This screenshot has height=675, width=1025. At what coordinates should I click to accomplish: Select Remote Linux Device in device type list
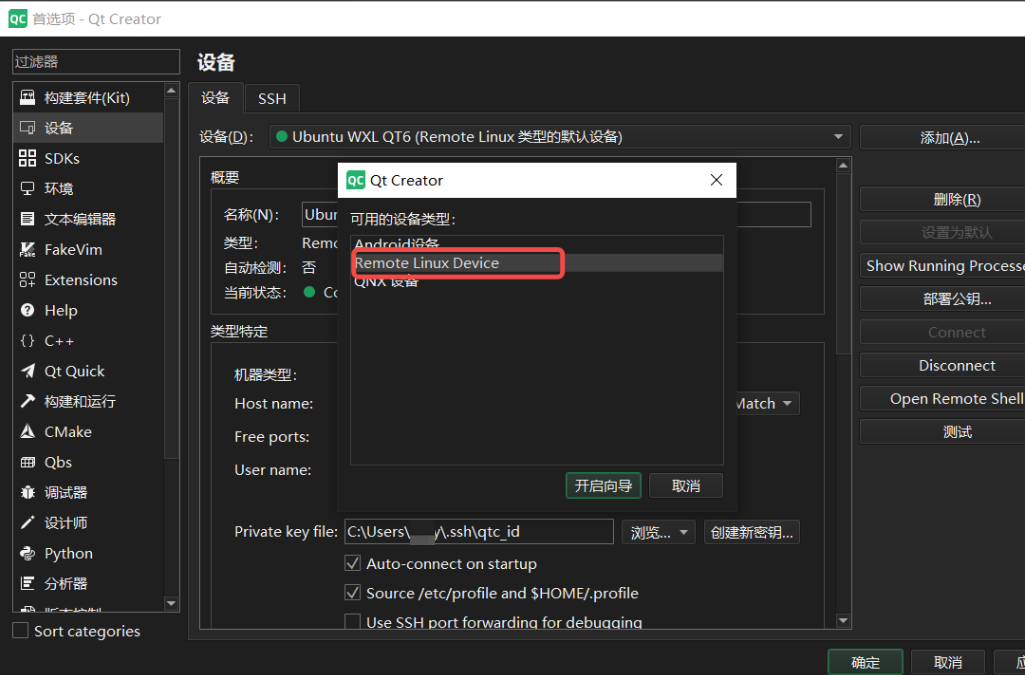tap(537, 263)
